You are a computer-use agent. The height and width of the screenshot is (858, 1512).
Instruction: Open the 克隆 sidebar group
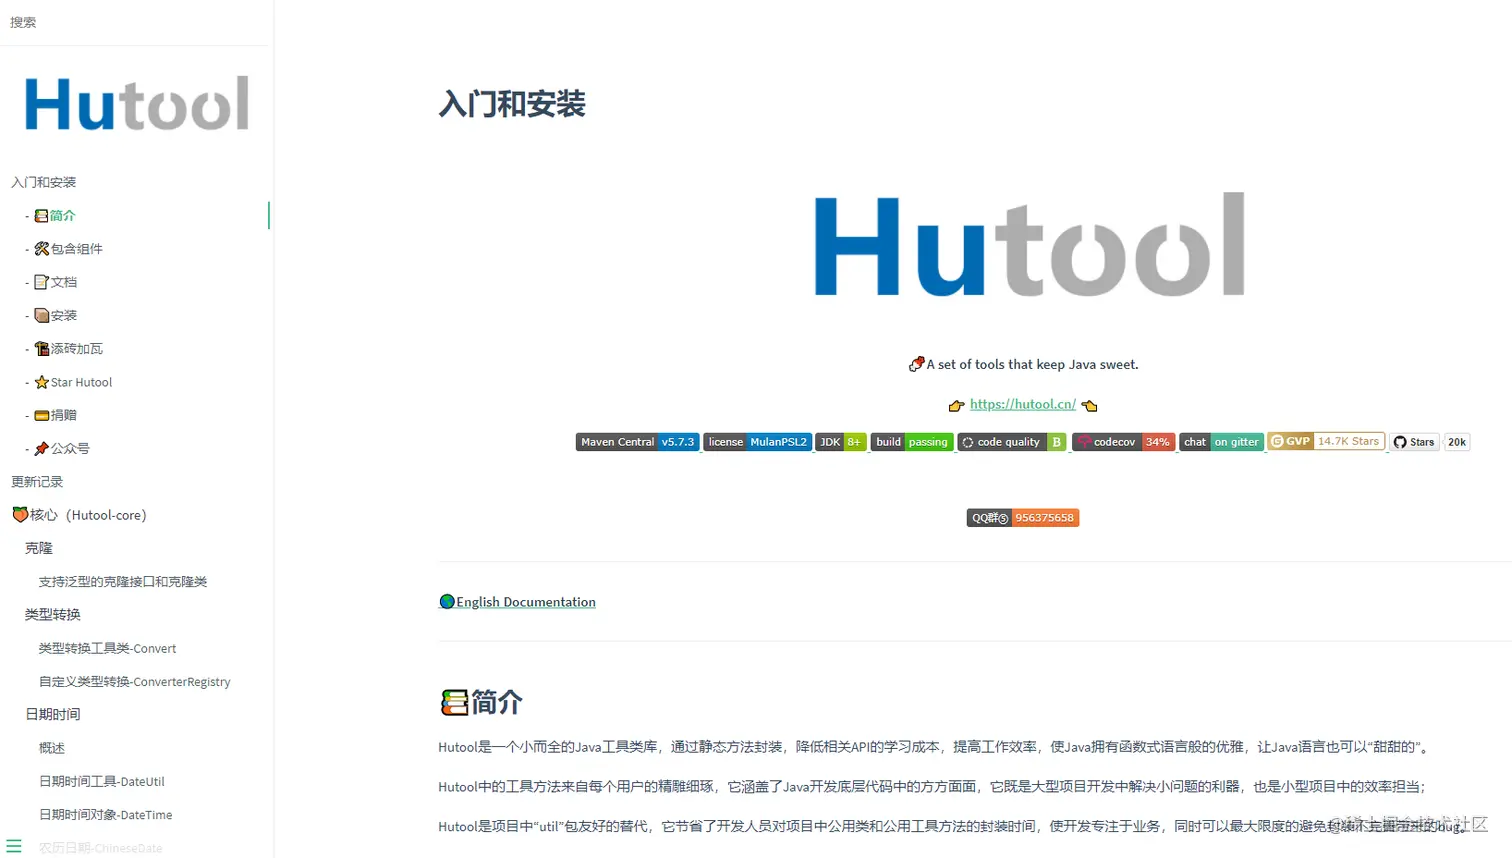39,548
